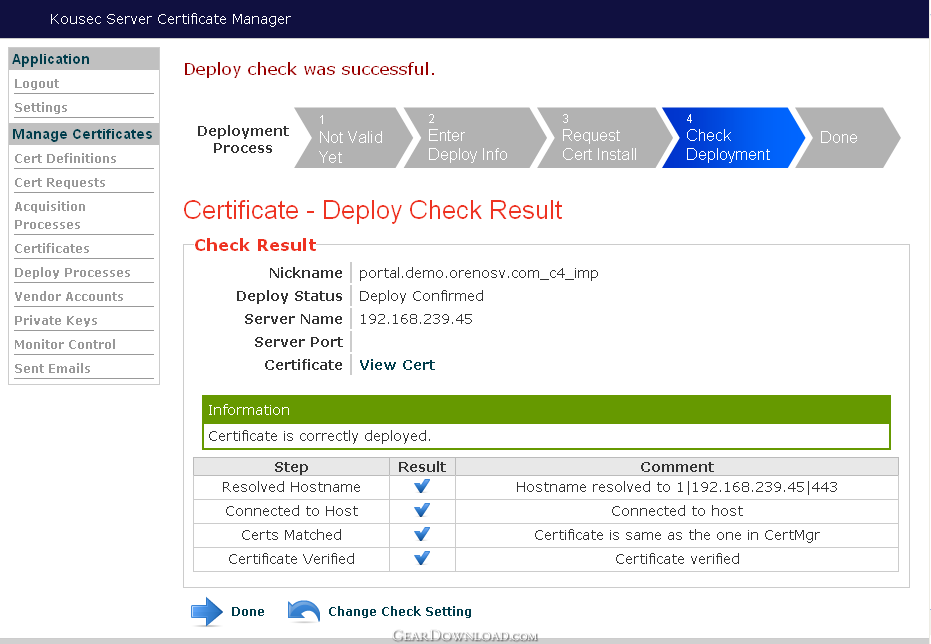Image resolution: width=931 pixels, height=644 pixels.
Task: Select step 3 Request Cert Install
Action: click(604, 138)
